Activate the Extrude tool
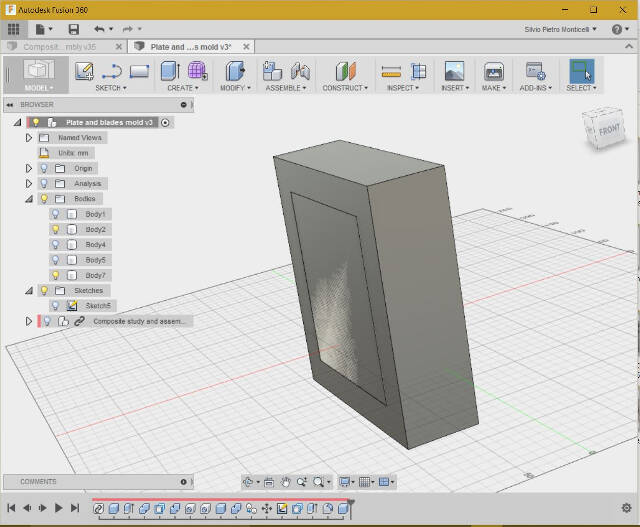Viewport: 640px width, 527px height. click(170, 71)
